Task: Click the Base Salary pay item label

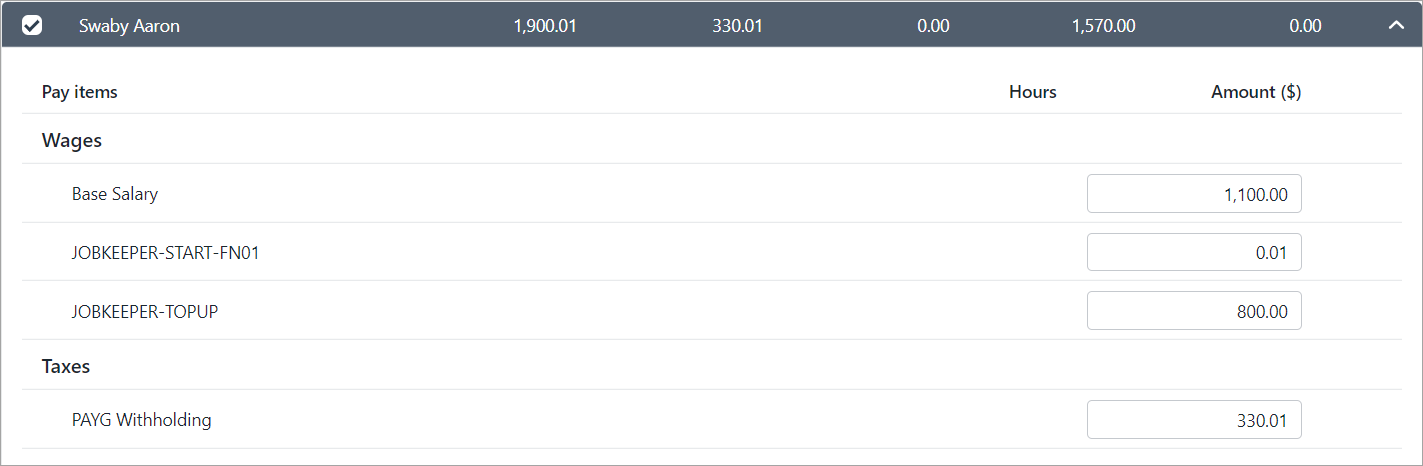Action: (x=115, y=195)
